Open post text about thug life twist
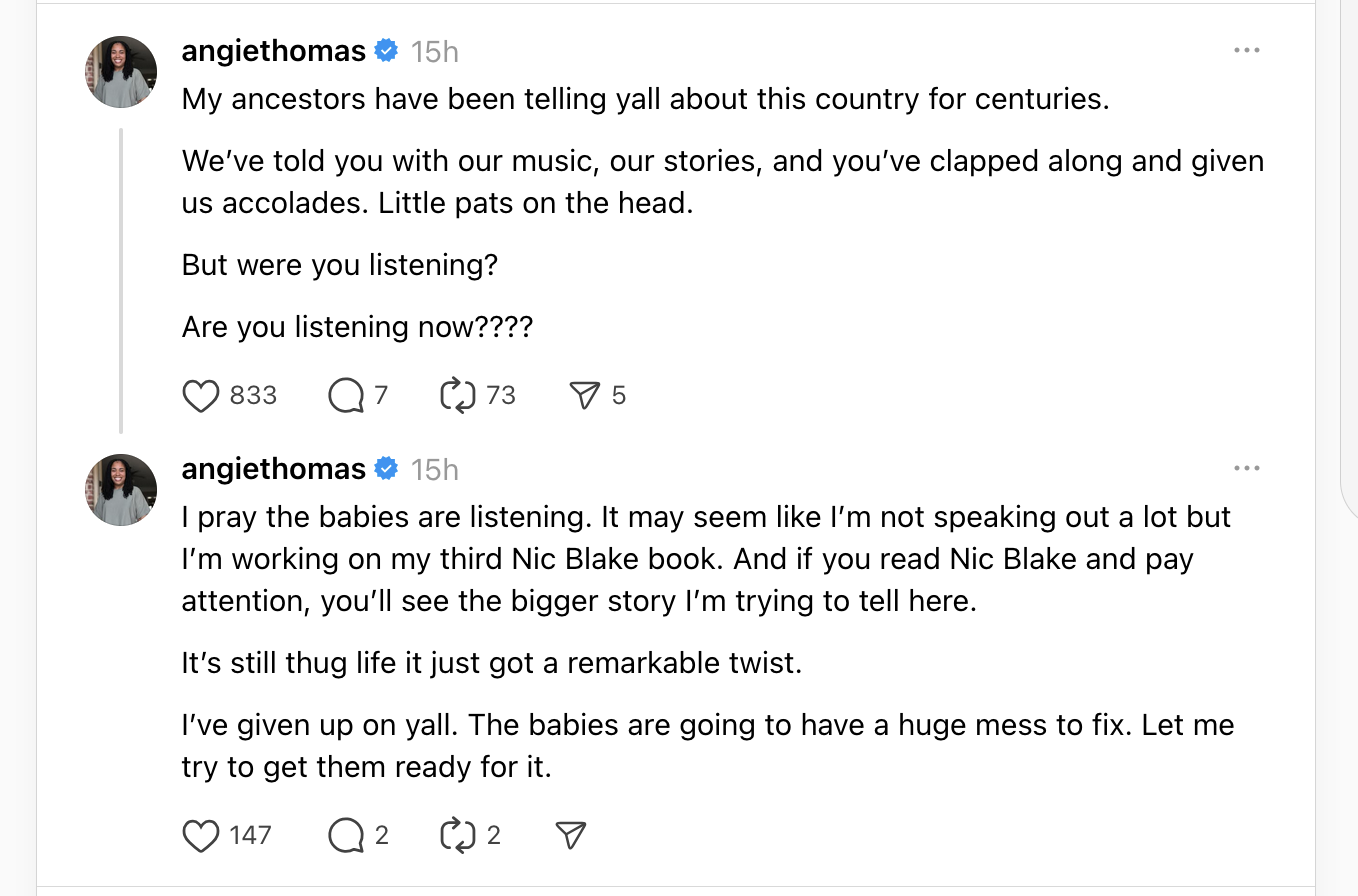This screenshot has width=1358, height=896. pos(491,663)
